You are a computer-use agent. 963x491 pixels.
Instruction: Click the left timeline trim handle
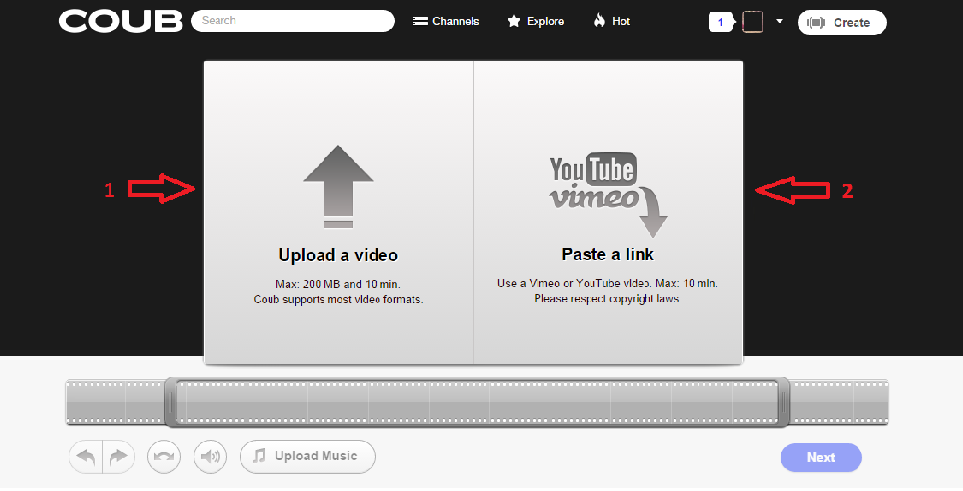(171, 403)
